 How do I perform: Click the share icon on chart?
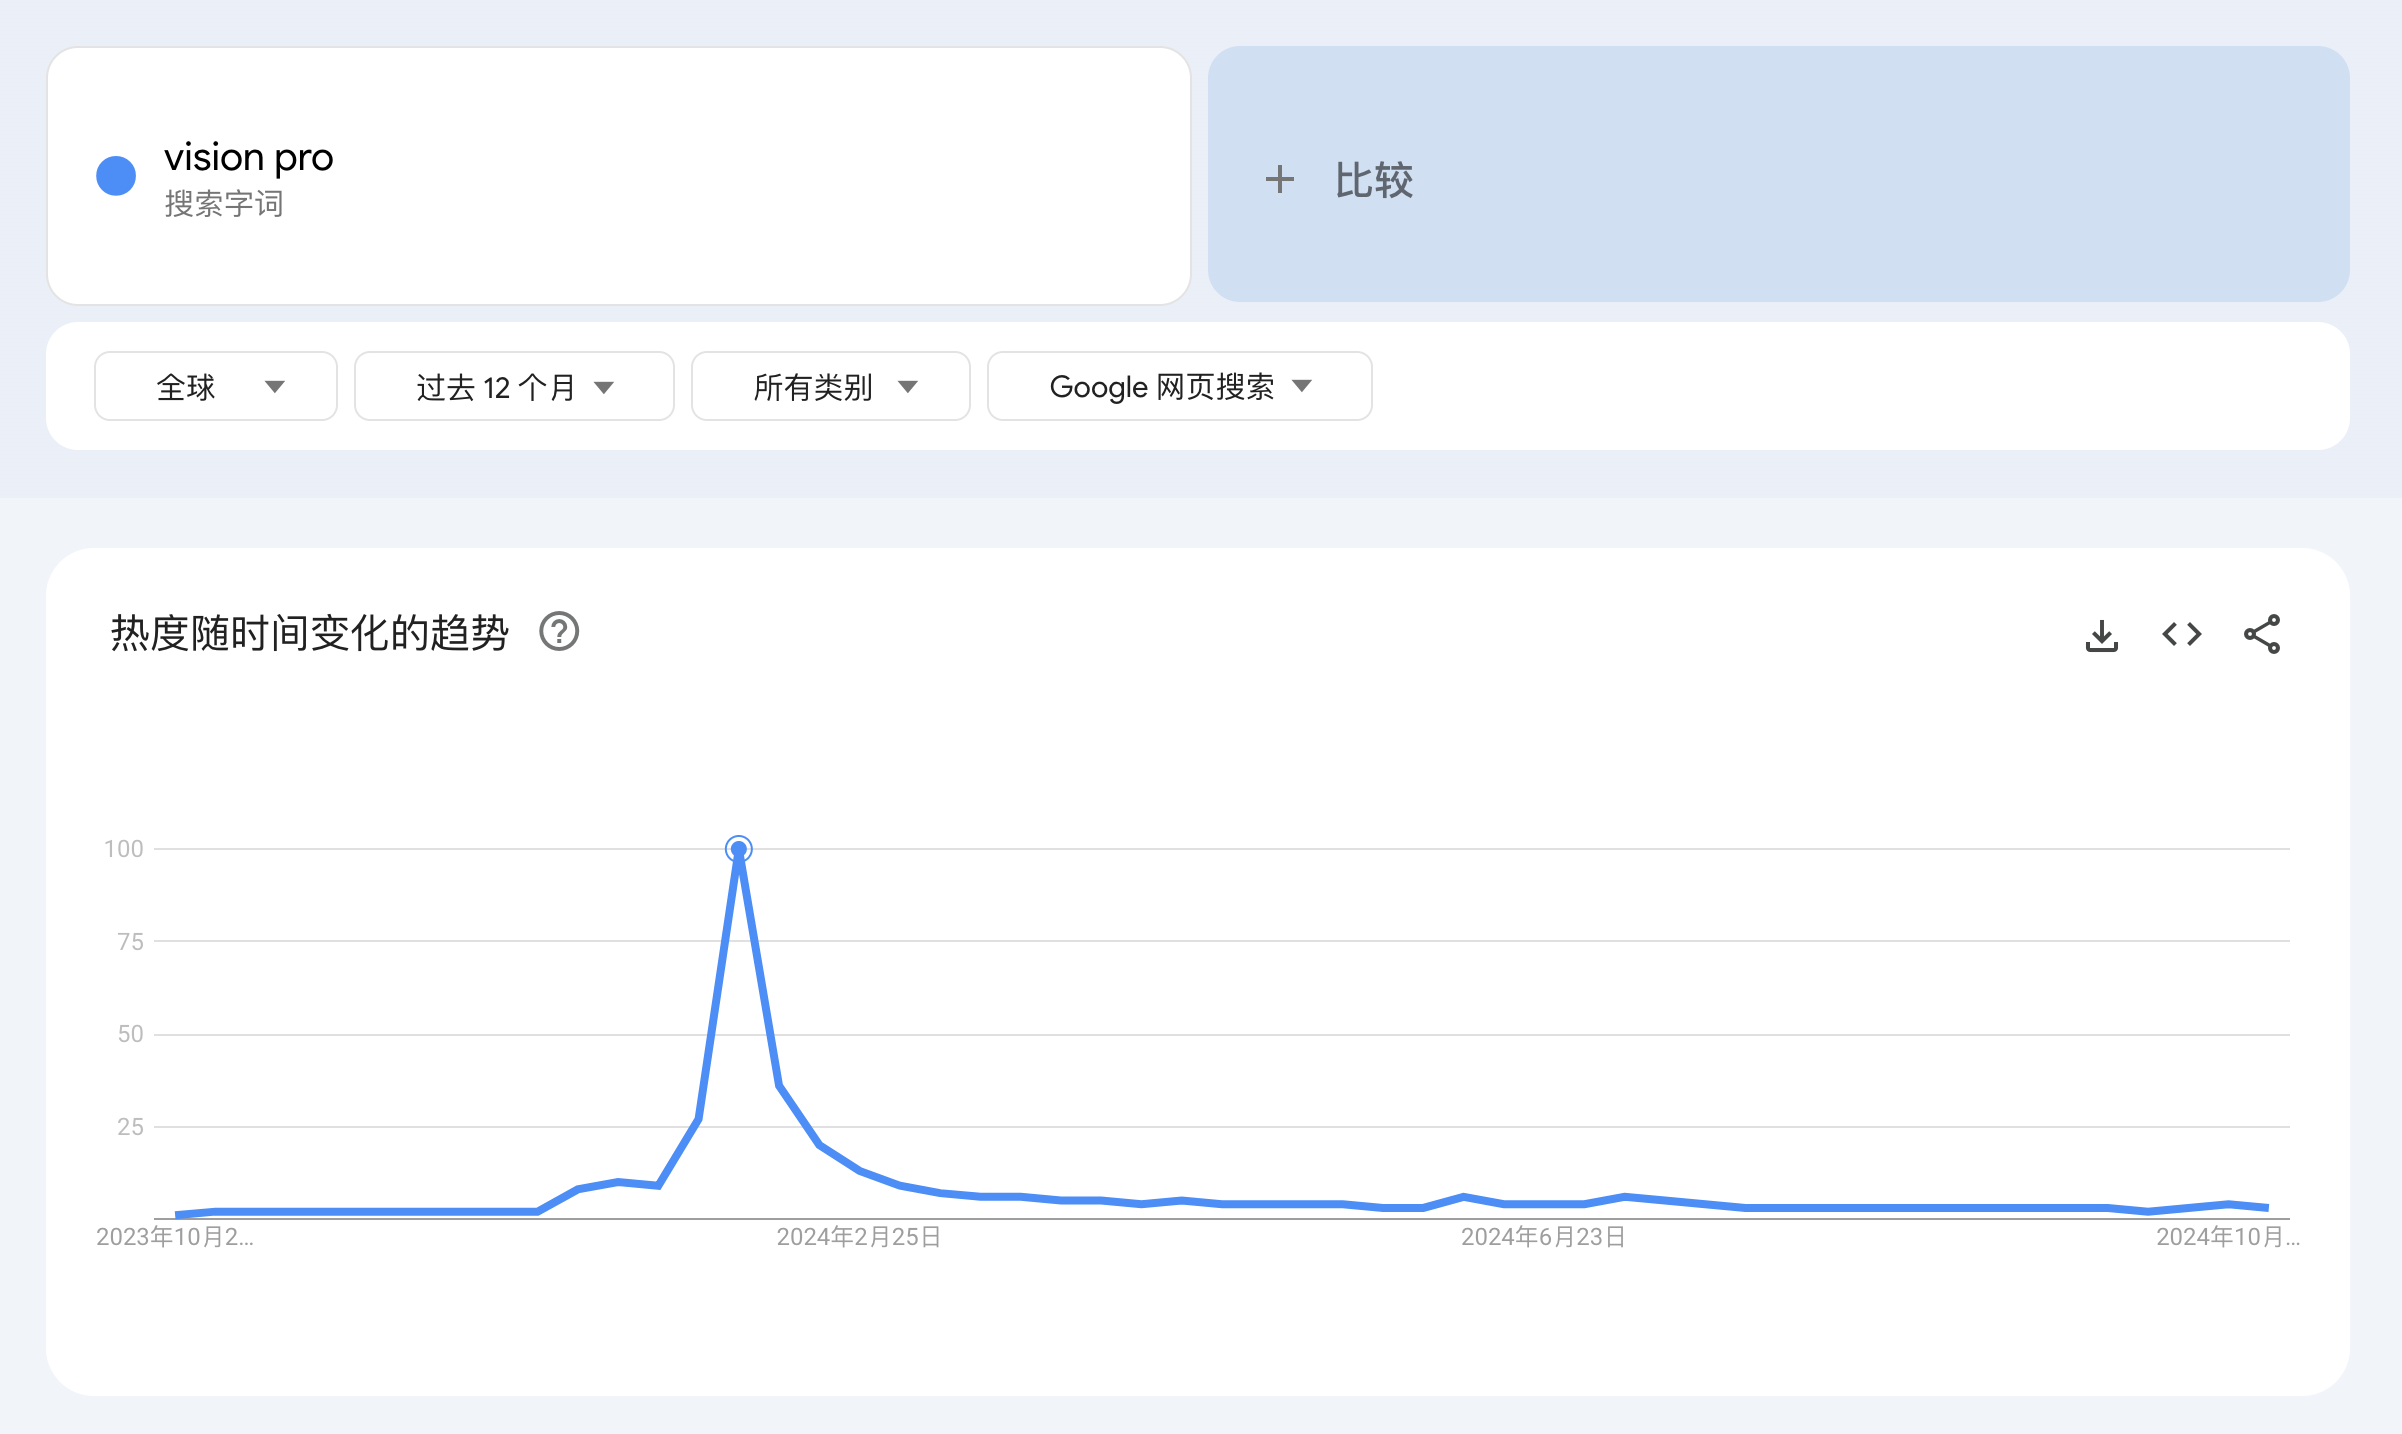(x=2261, y=634)
